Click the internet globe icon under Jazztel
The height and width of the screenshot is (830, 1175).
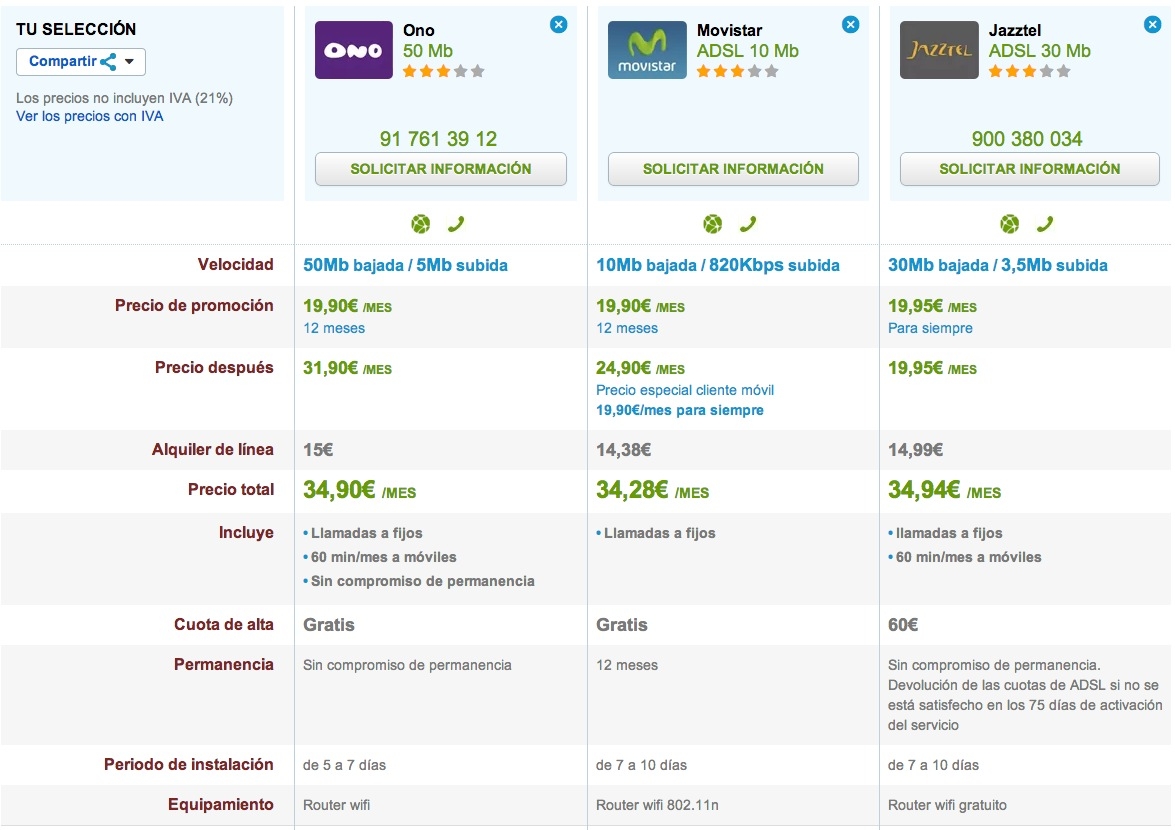[1010, 224]
